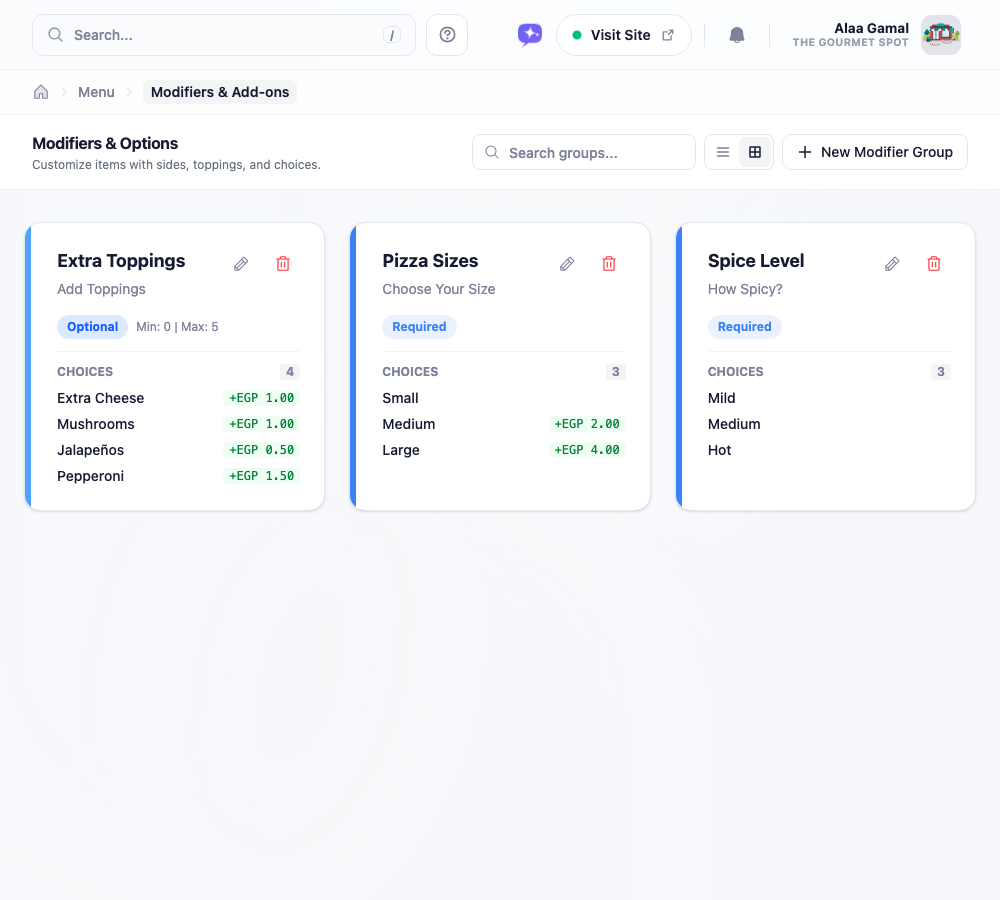Screen dimensions: 1000x900
Task: Open Alaa Gamal's profile avatar
Action: (x=941, y=35)
